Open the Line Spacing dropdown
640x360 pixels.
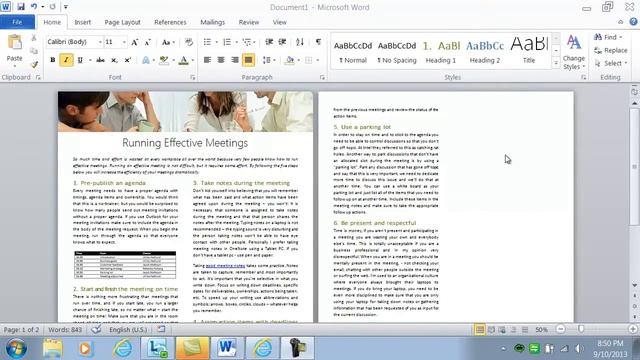268,60
